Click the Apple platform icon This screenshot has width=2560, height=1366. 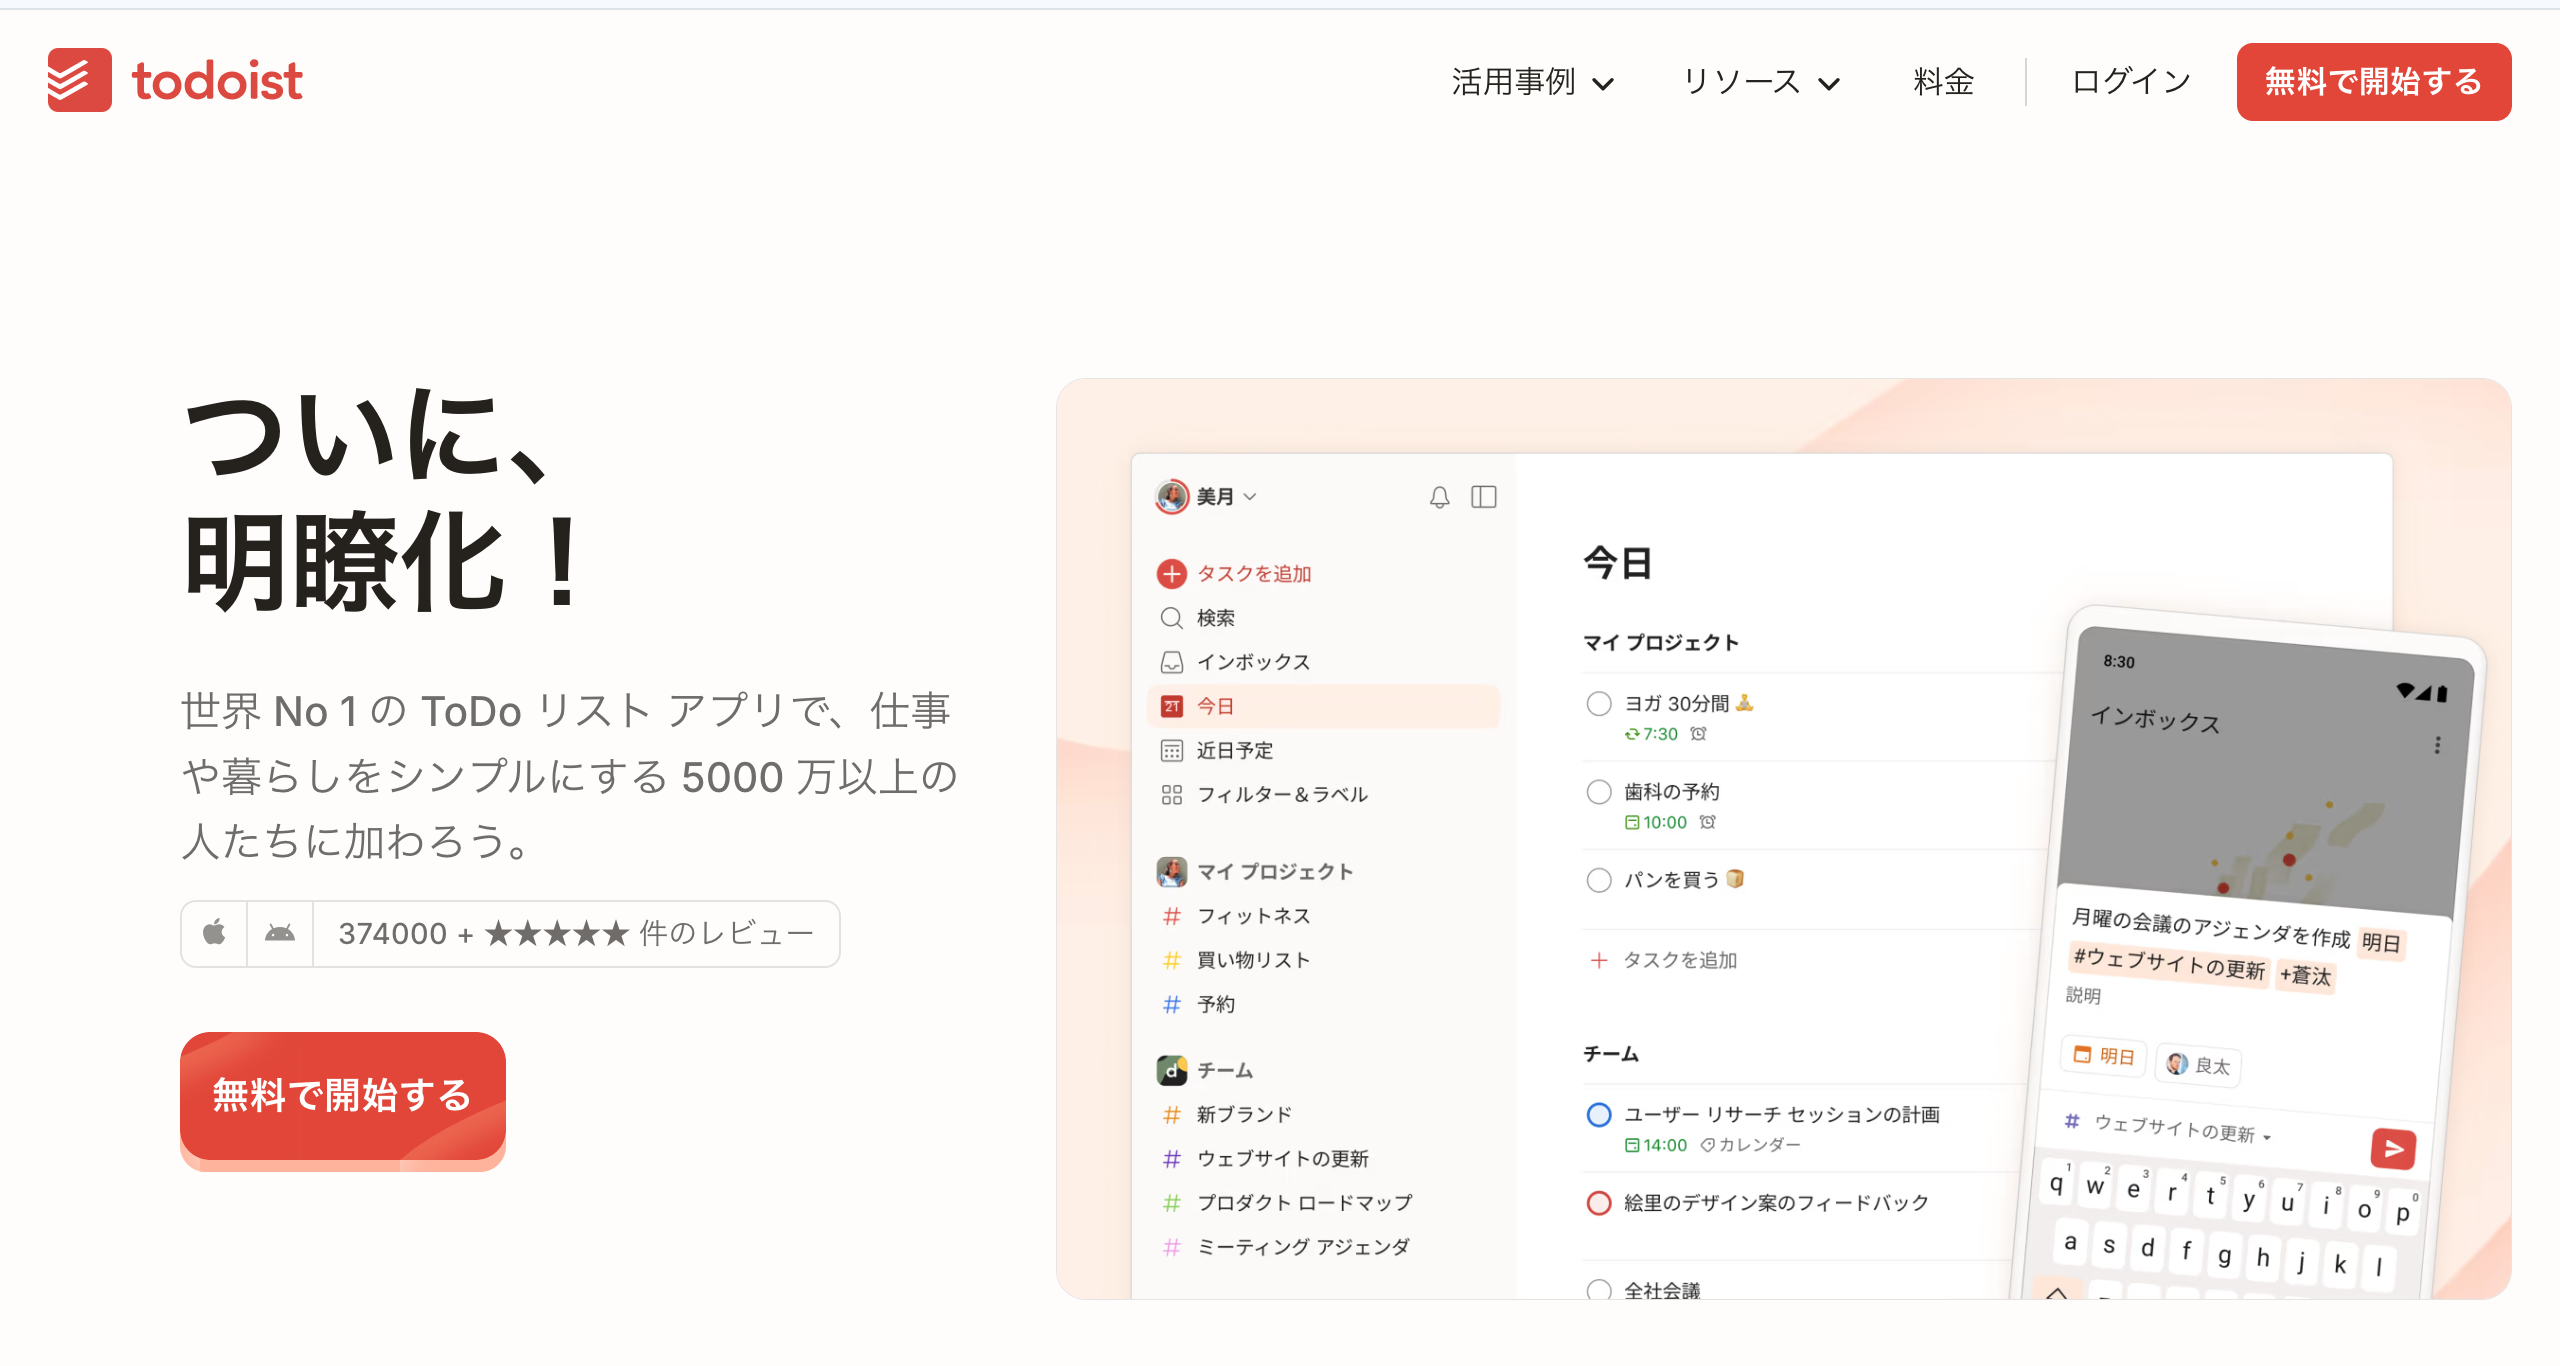tap(214, 933)
